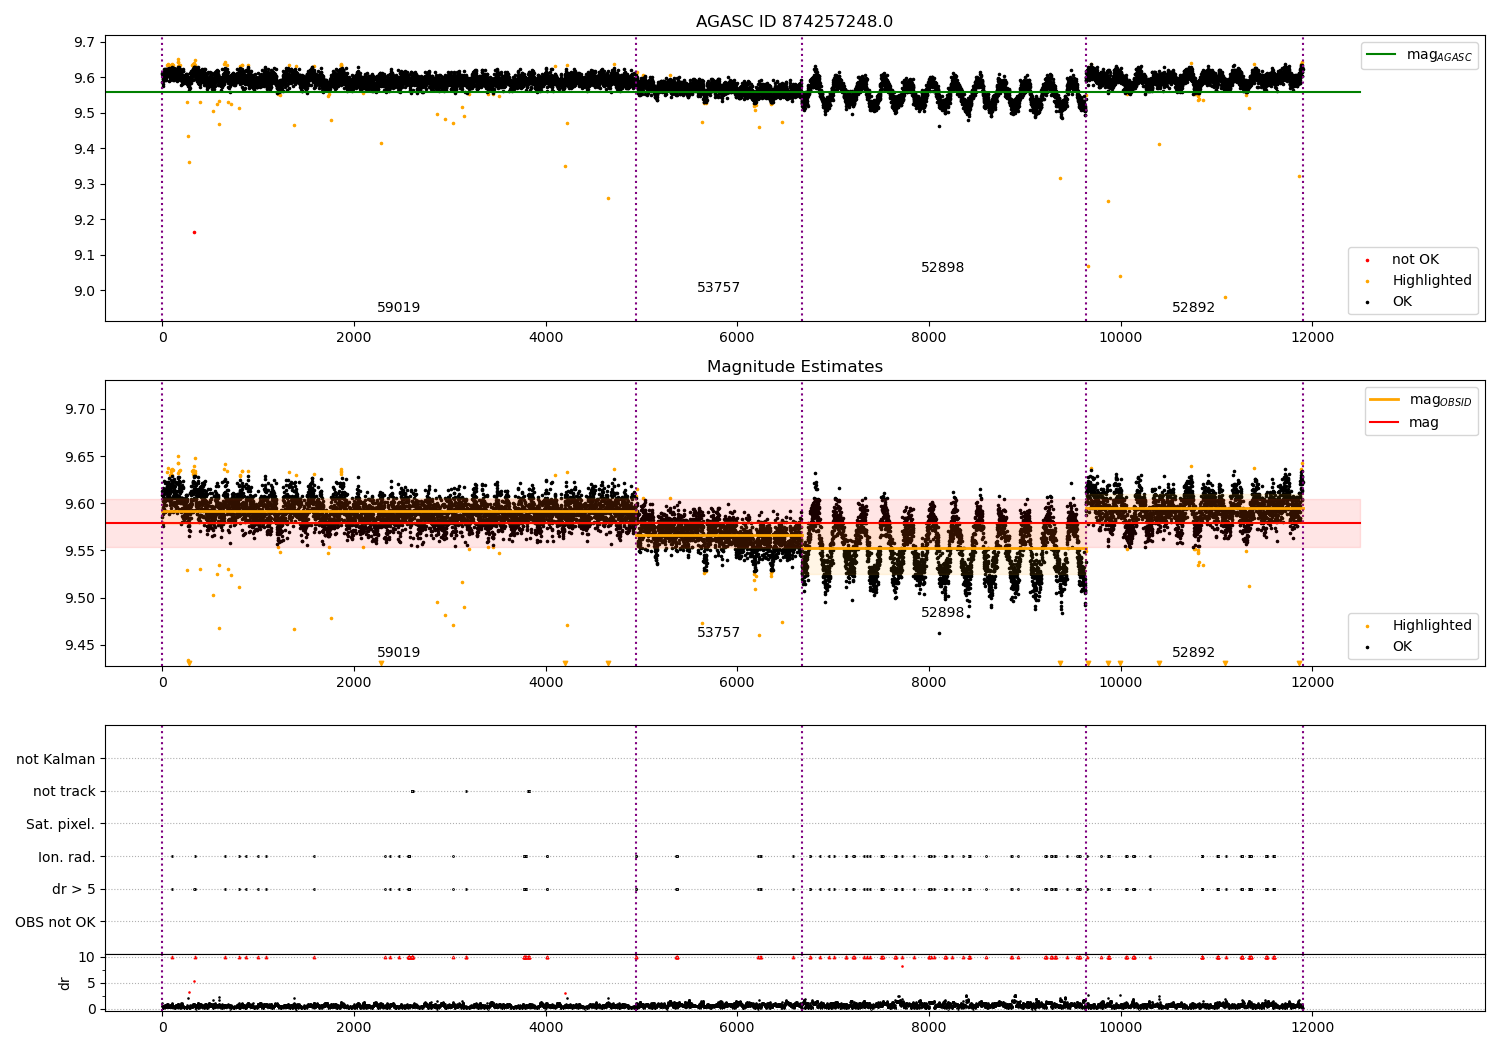Click the 5 tick on the dr axis

tap(91, 983)
